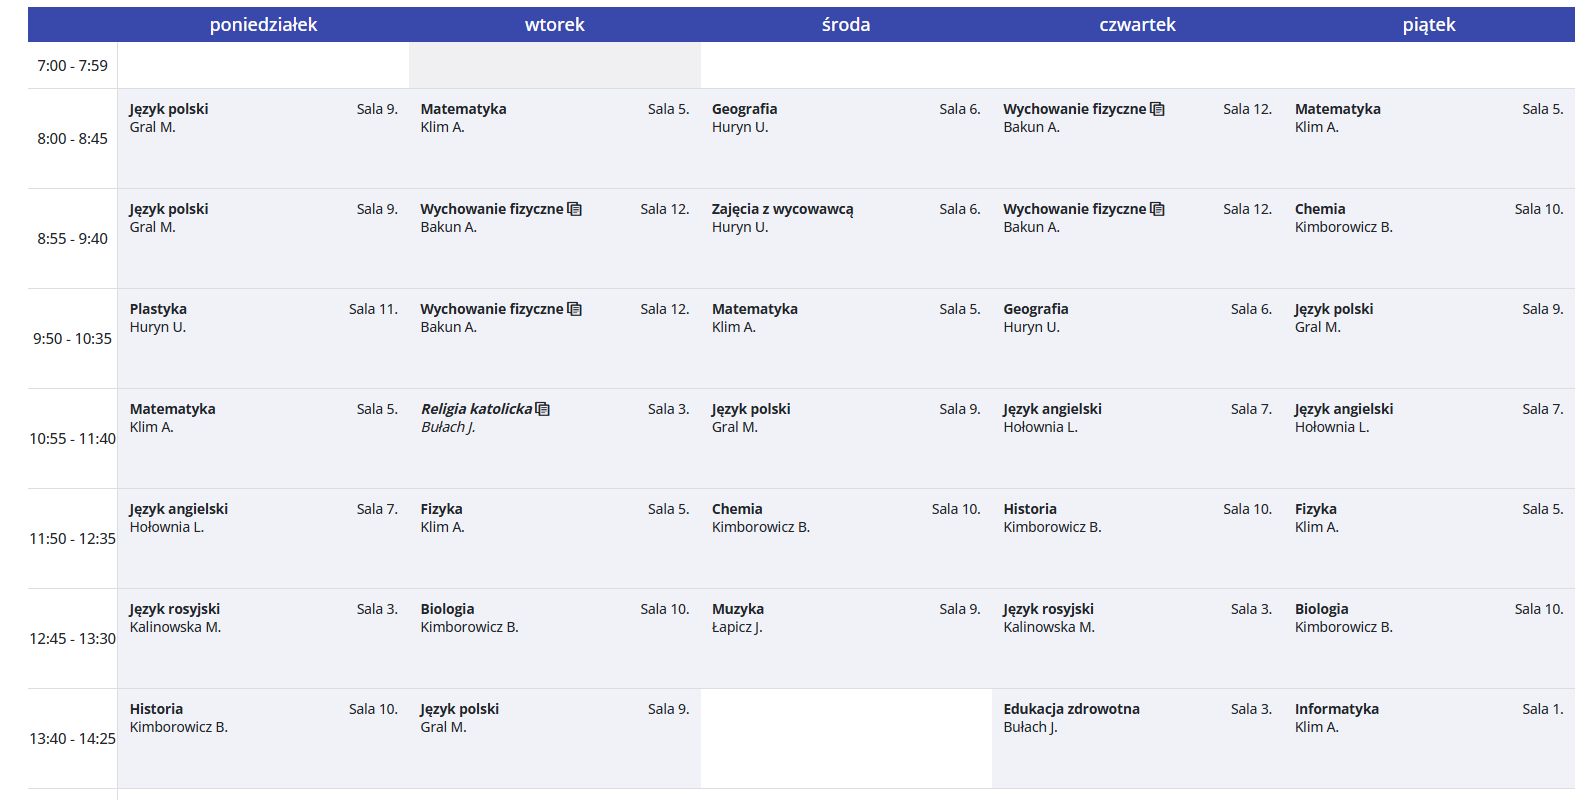
Task: Click the groups icon on Tuesday 8:55 Wychowanie fizyczne
Action: click(574, 209)
